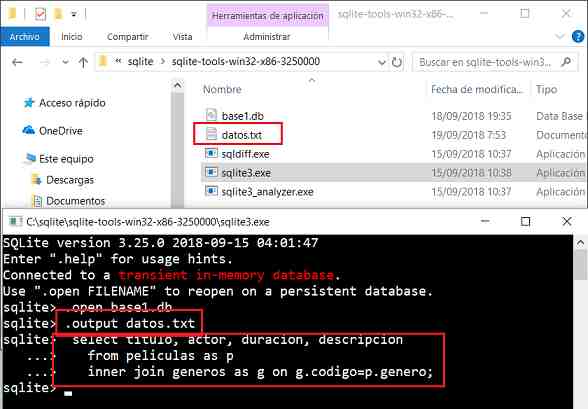Click the base1.db file icon

tap(212, 115)
